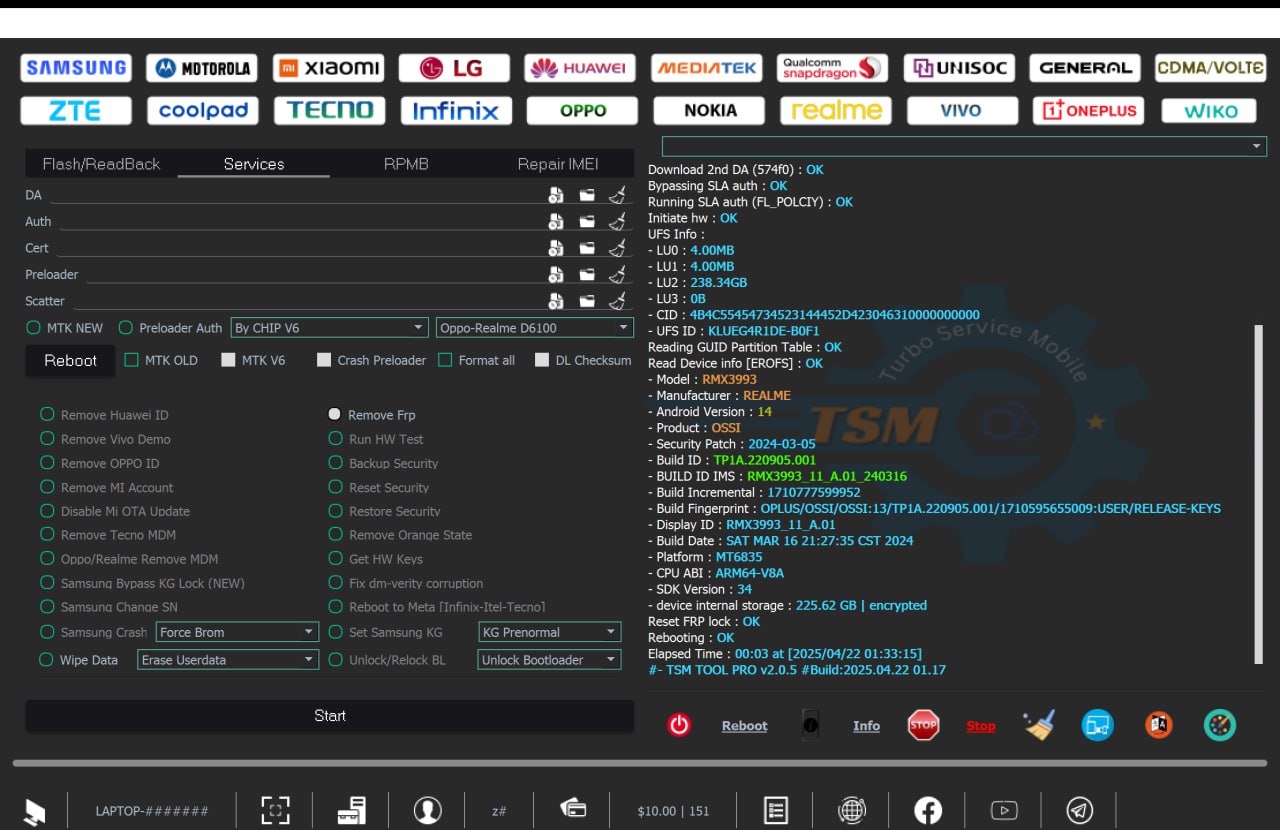Open the blue screen/devices icon
The image size is (1280, 830).
coord(1098,725)
